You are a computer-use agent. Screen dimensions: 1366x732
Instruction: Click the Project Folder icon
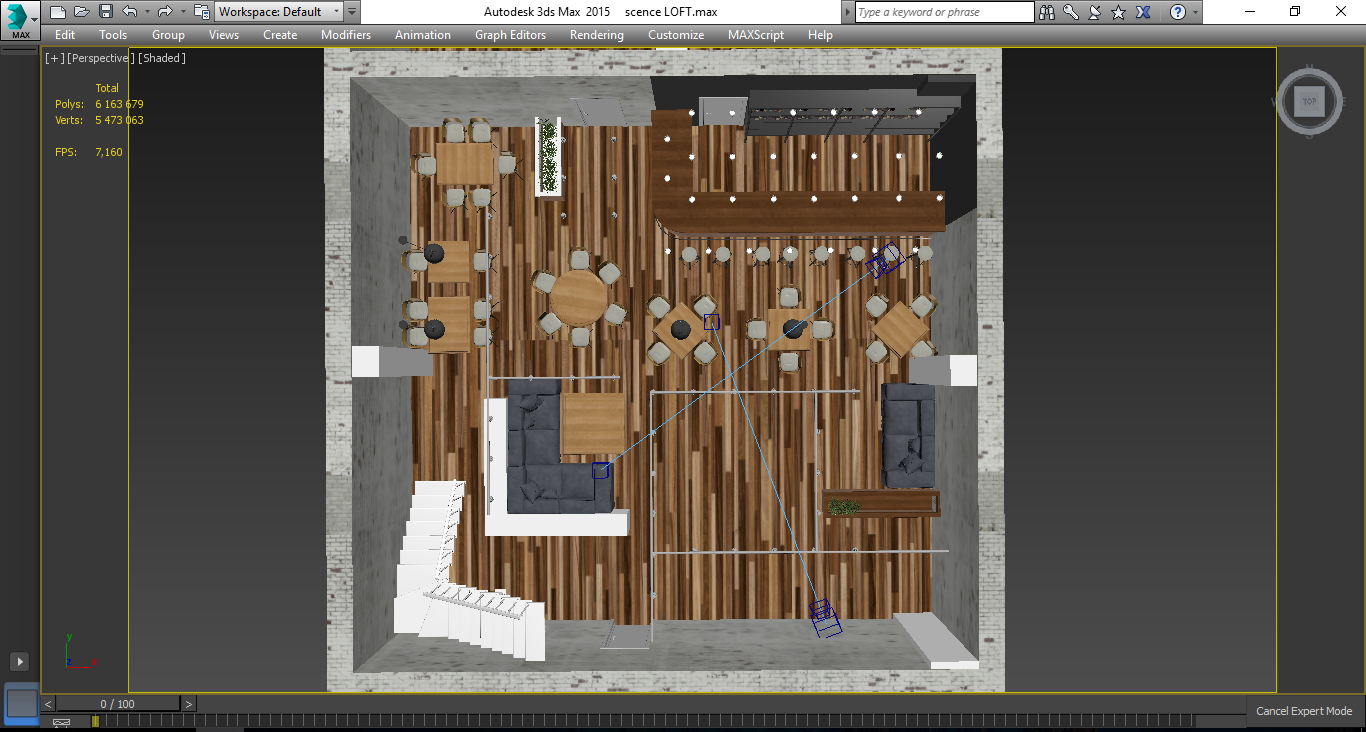tap(201, 12)
